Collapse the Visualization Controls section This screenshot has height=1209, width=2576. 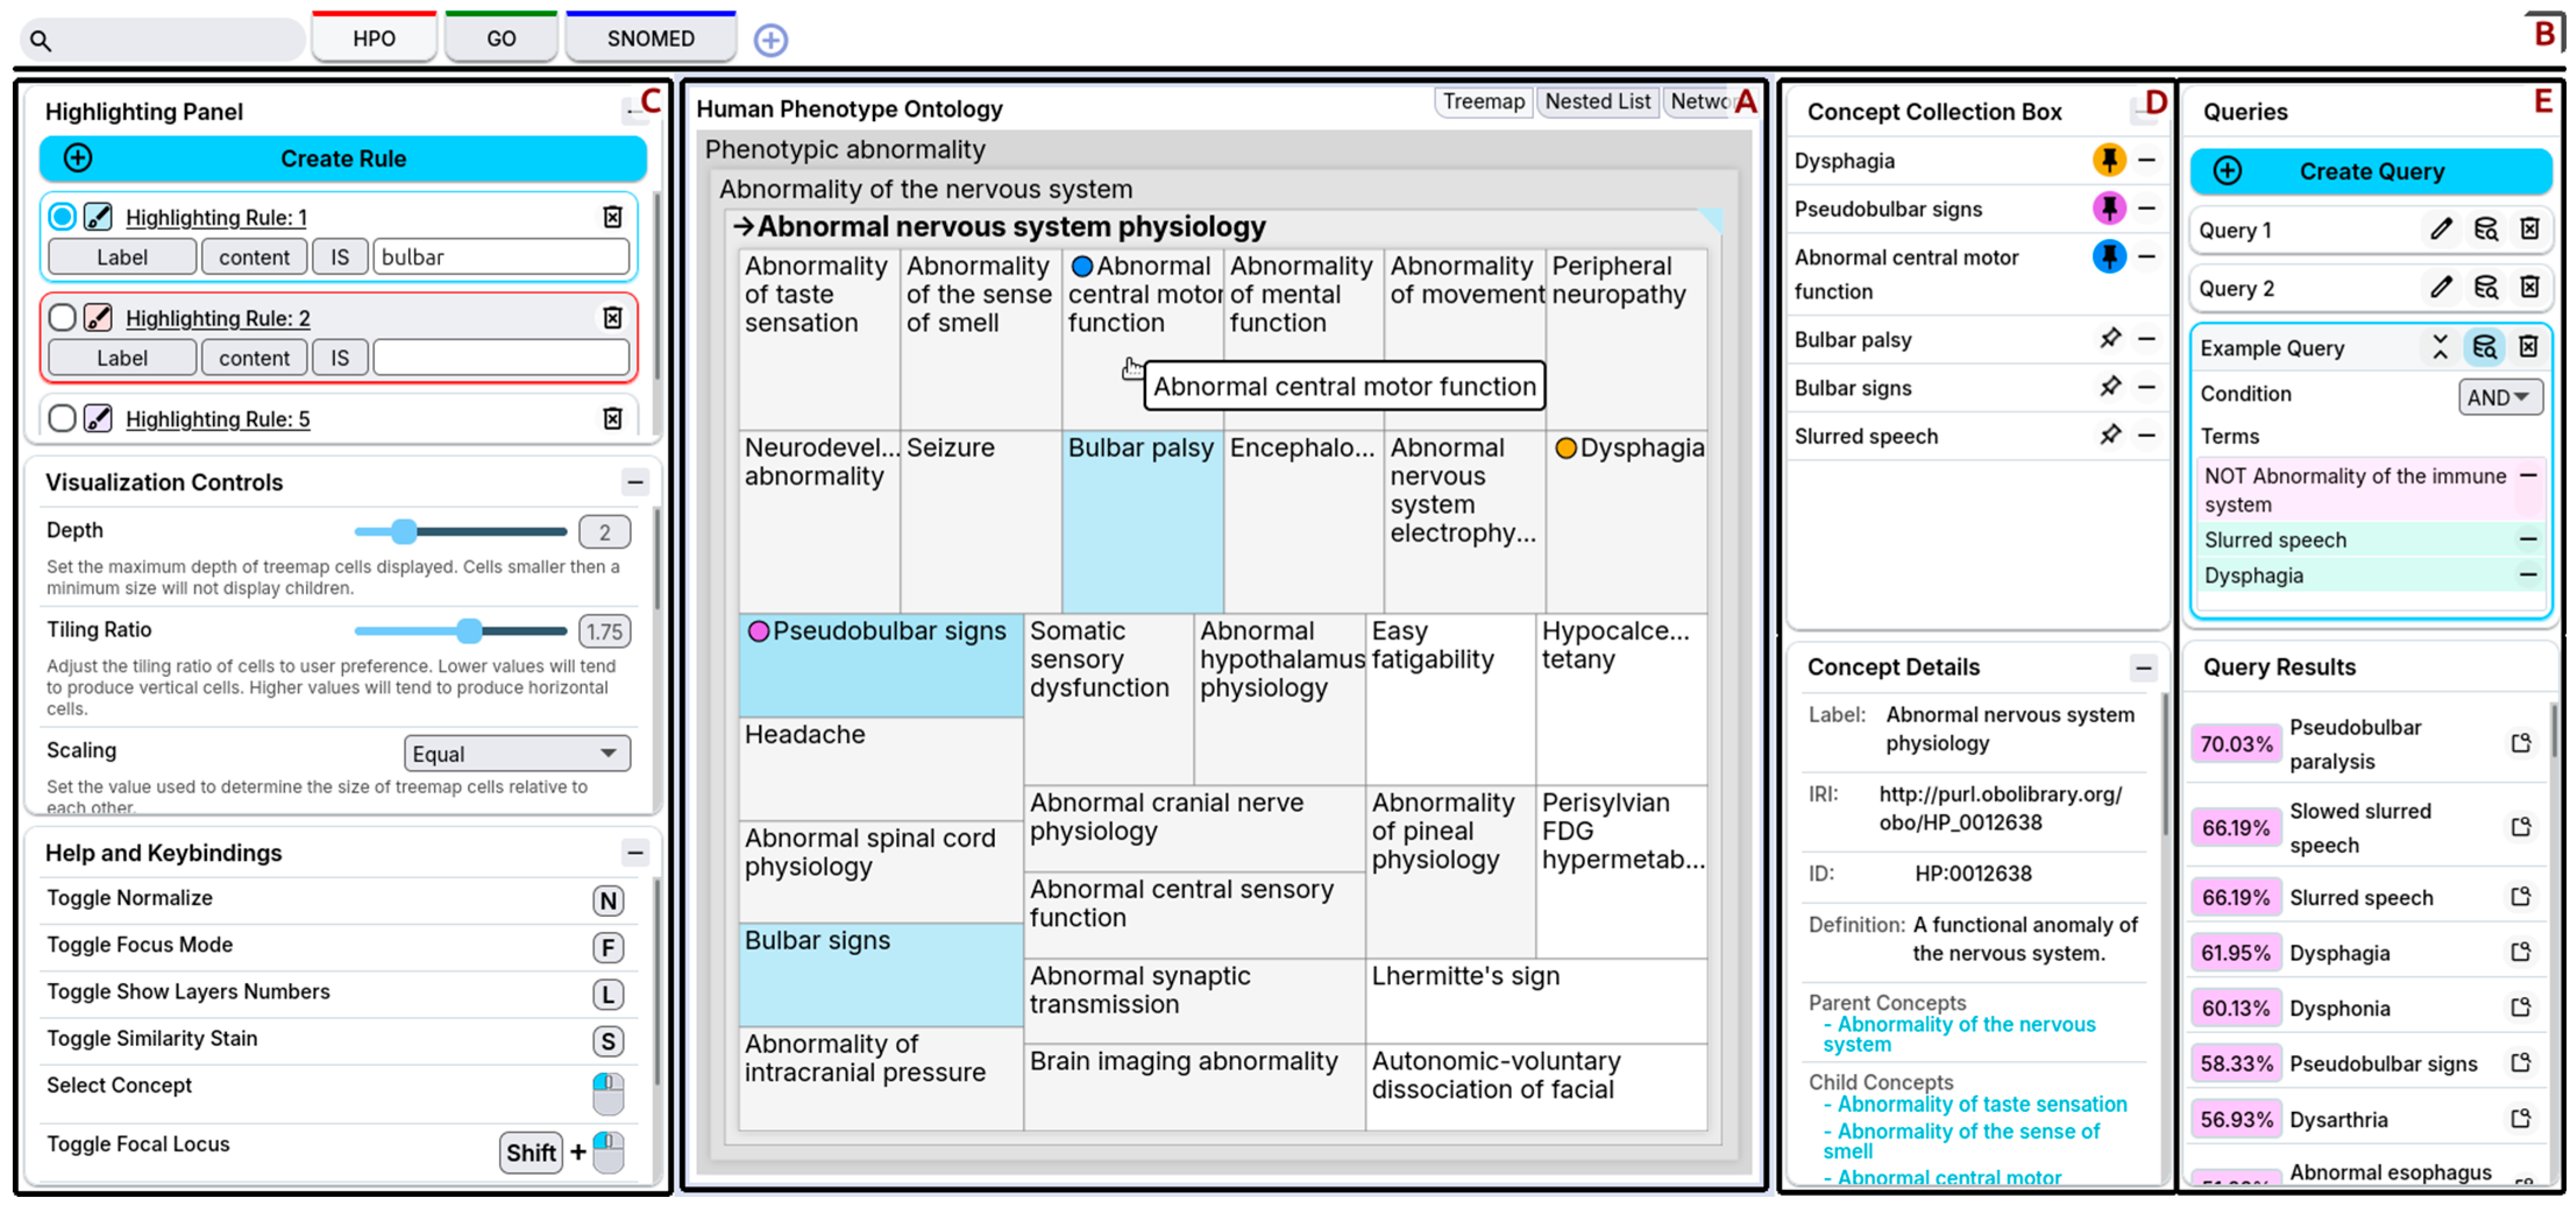635,483
